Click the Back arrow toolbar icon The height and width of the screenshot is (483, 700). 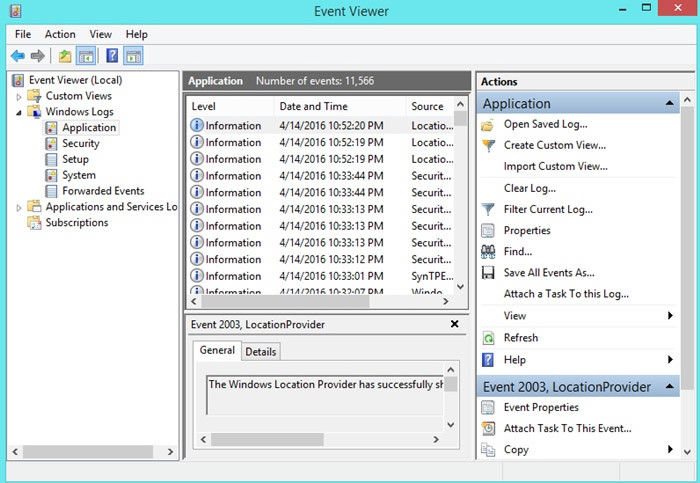click(17, 56)
